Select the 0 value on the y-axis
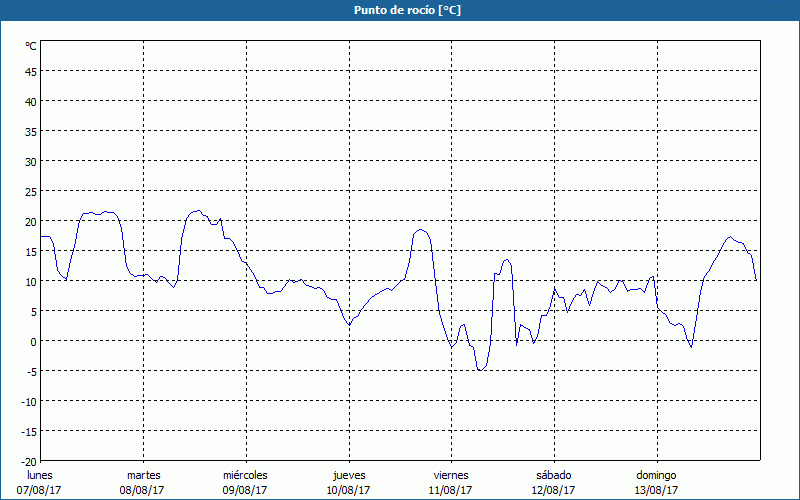 point(33,341)
